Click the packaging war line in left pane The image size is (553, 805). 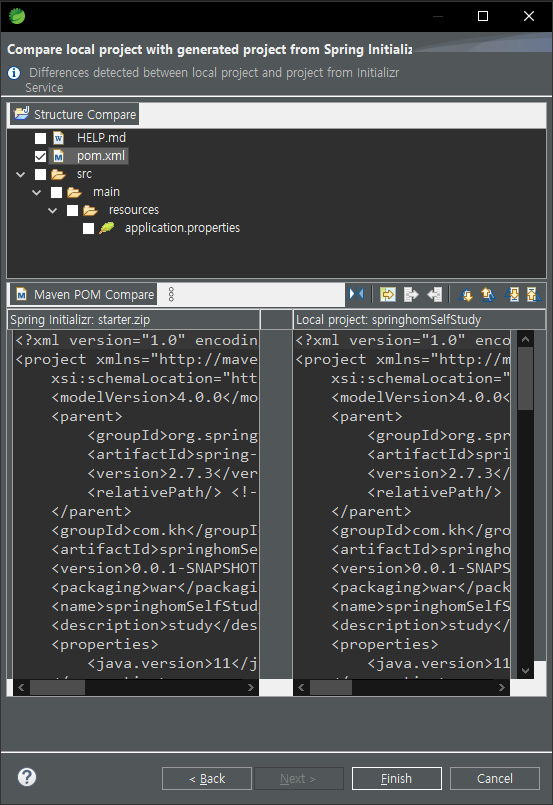pos(154,587)
